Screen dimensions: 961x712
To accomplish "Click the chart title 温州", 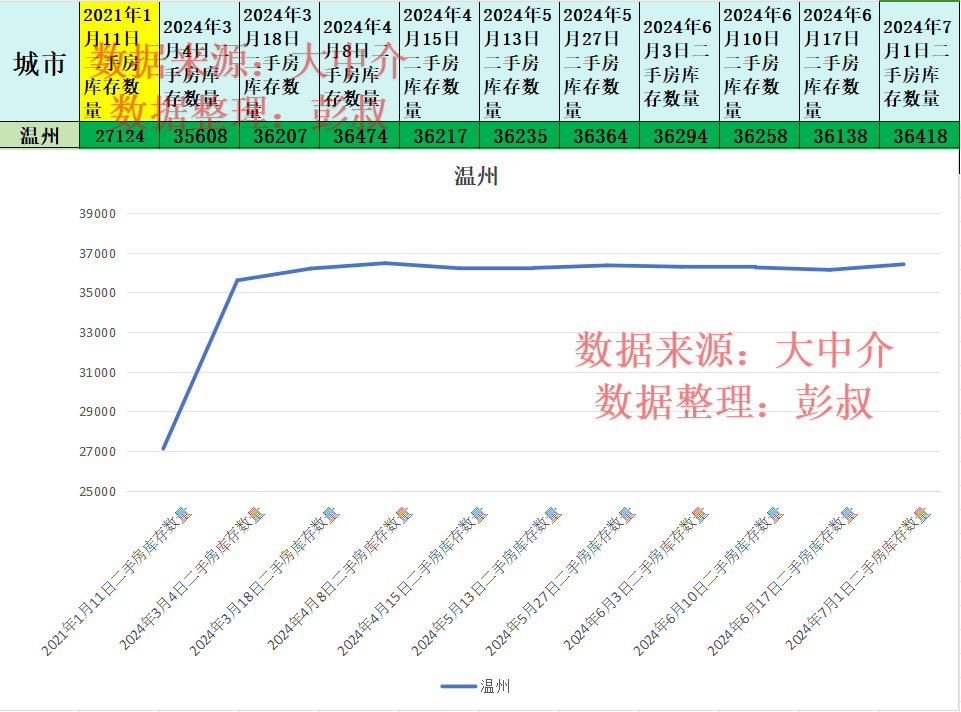I will tap(476, 176).
